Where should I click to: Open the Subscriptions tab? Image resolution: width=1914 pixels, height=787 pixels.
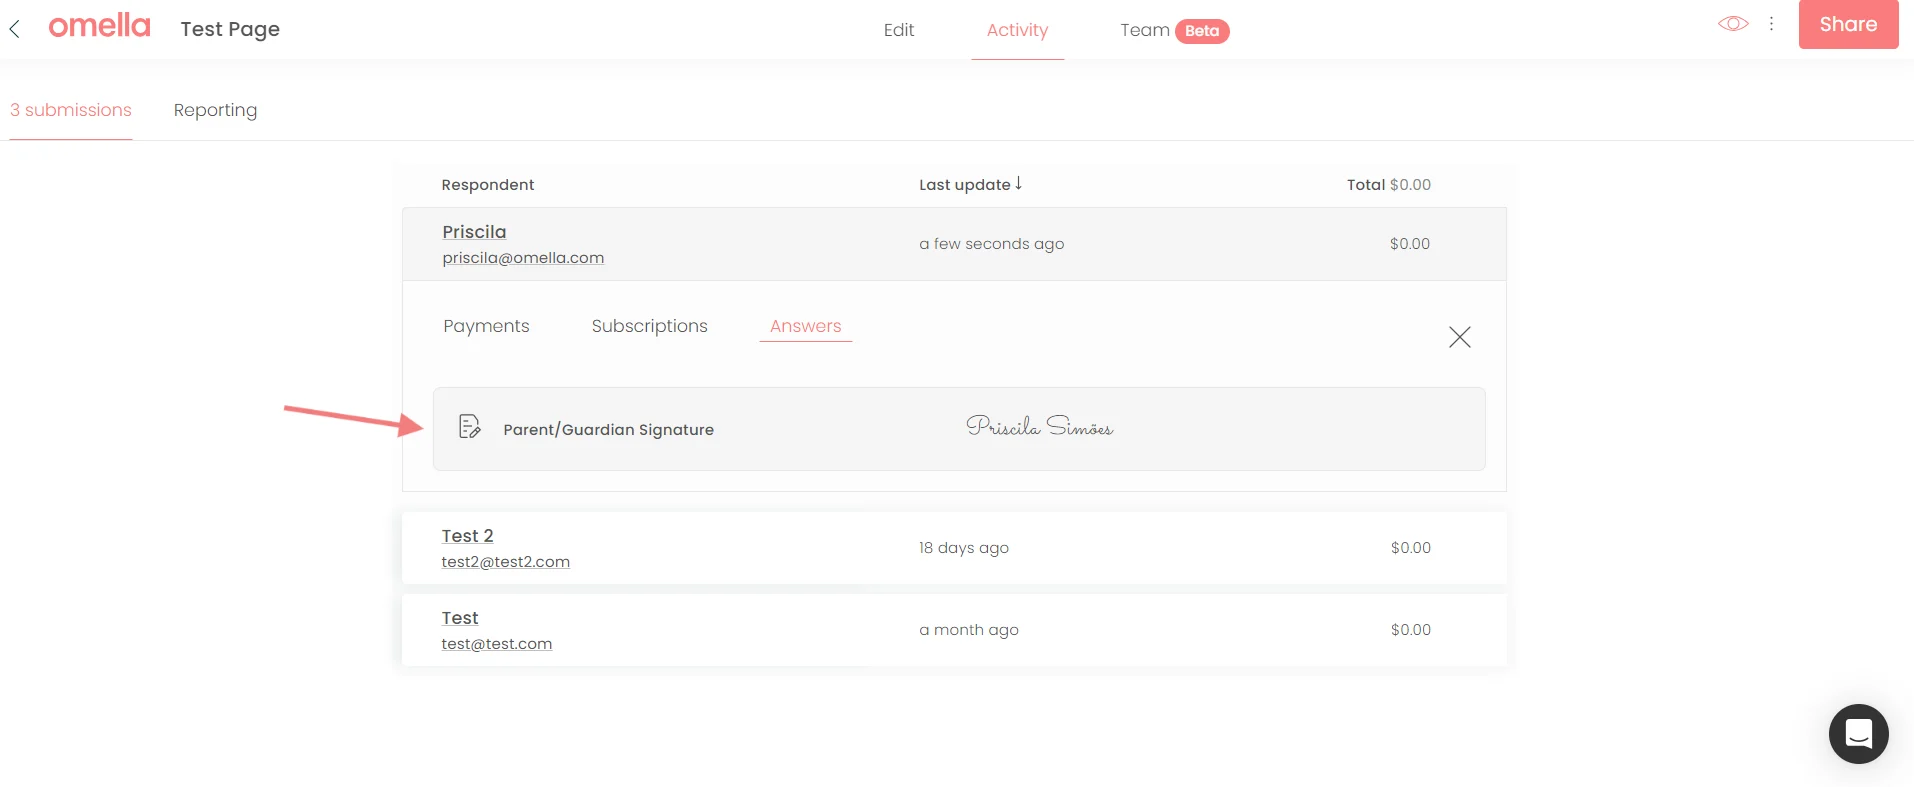pyautogui.click(x=649, y=326)
